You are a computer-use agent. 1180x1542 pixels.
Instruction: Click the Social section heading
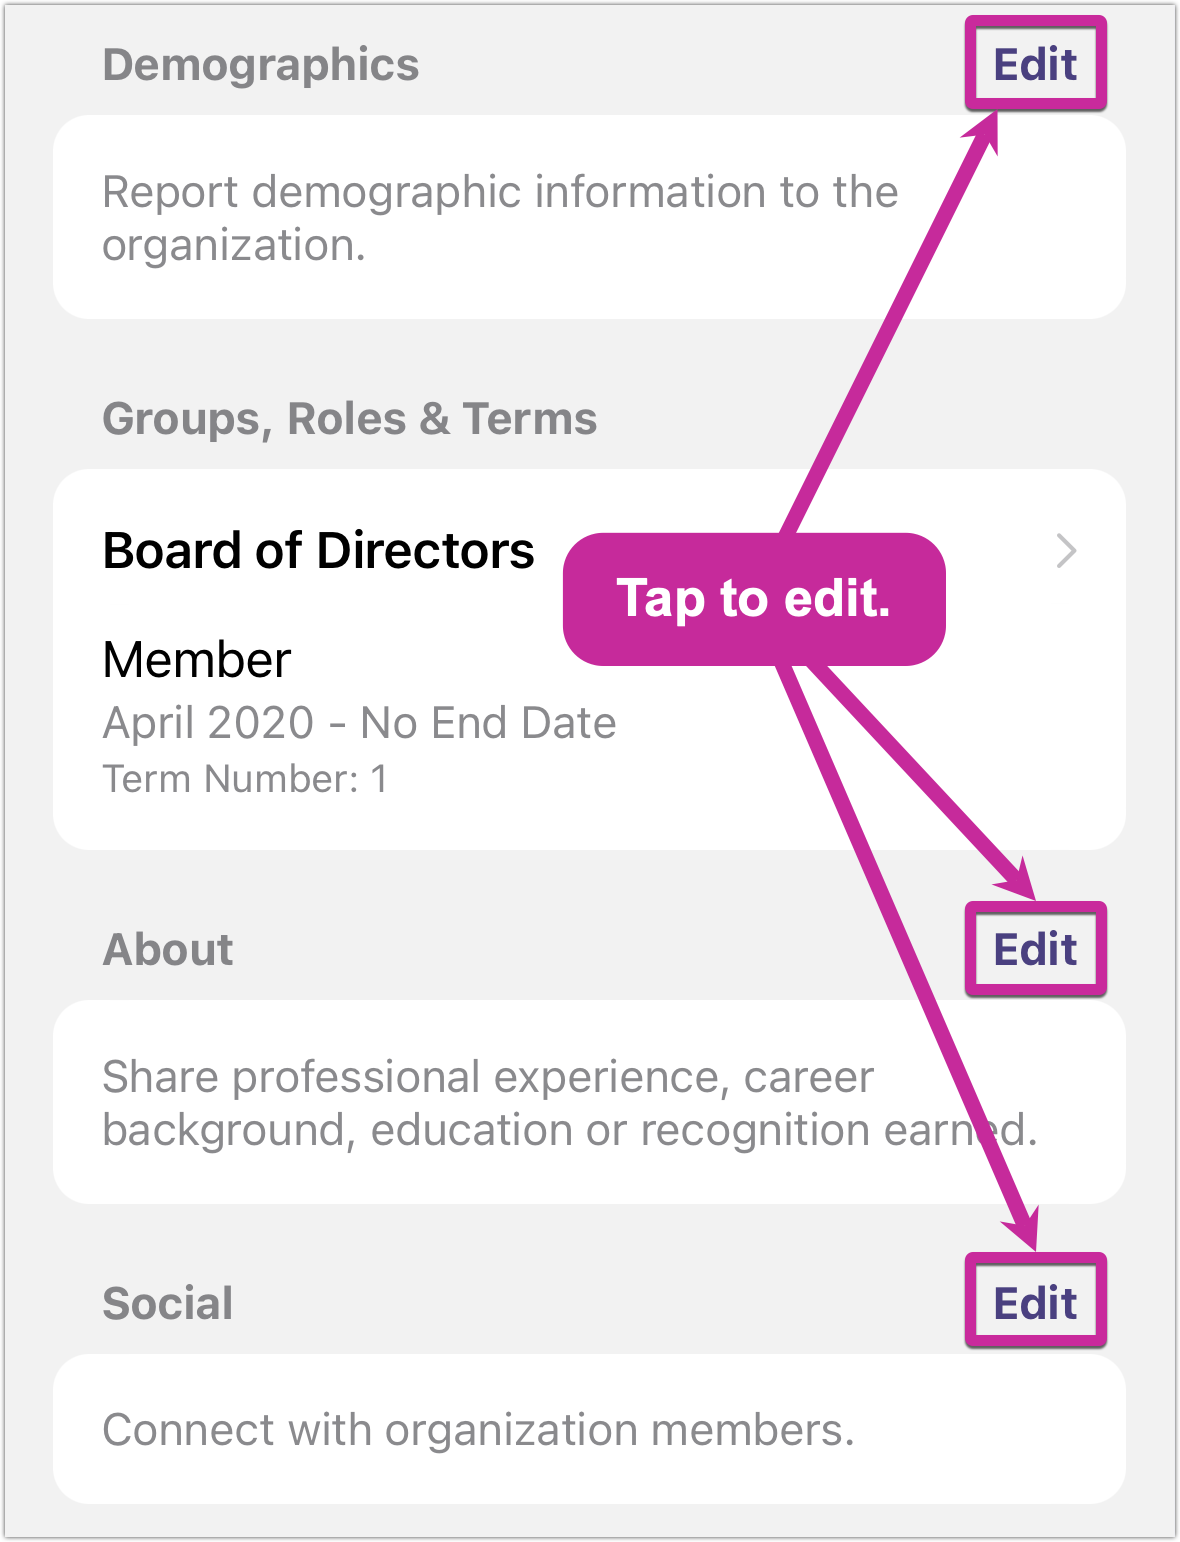pyautogui.click(x=168, y=1304)
